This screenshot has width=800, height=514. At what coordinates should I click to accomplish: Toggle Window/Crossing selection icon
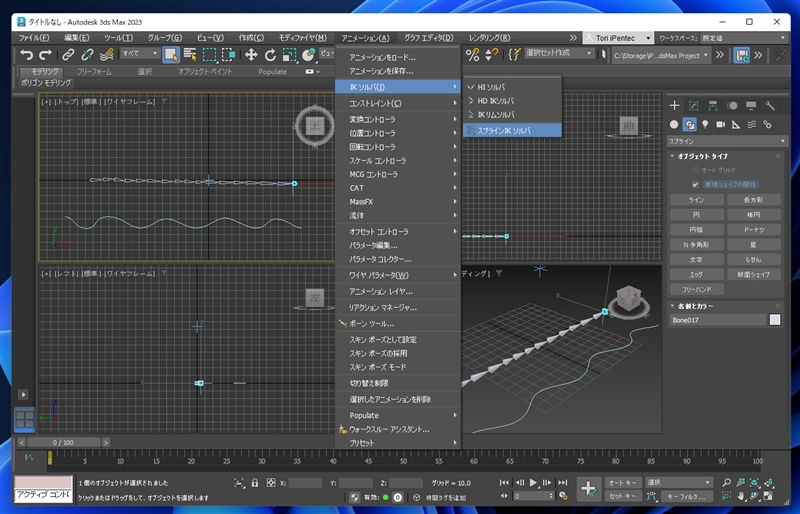click(x=229, y=55)
